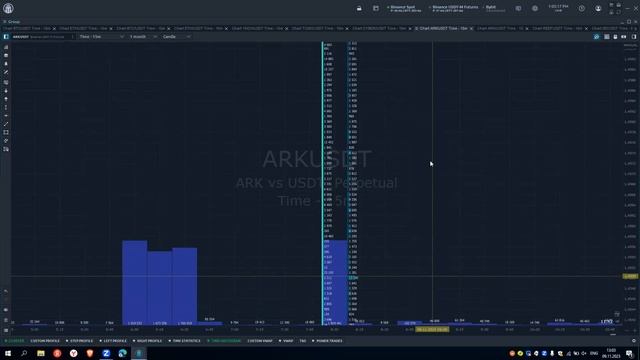Toggle the VWAP indicator
The image size is (640, 360).
(x=286, y=341)
